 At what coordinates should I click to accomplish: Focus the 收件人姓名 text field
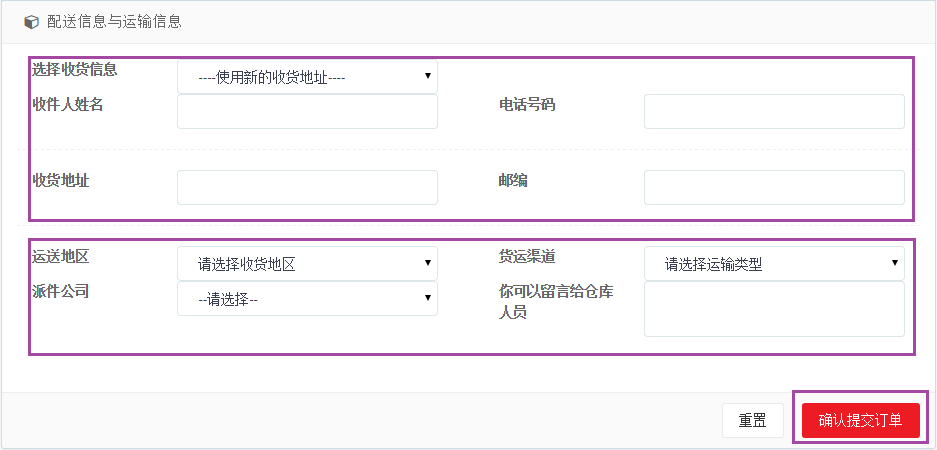coord(307,111)
